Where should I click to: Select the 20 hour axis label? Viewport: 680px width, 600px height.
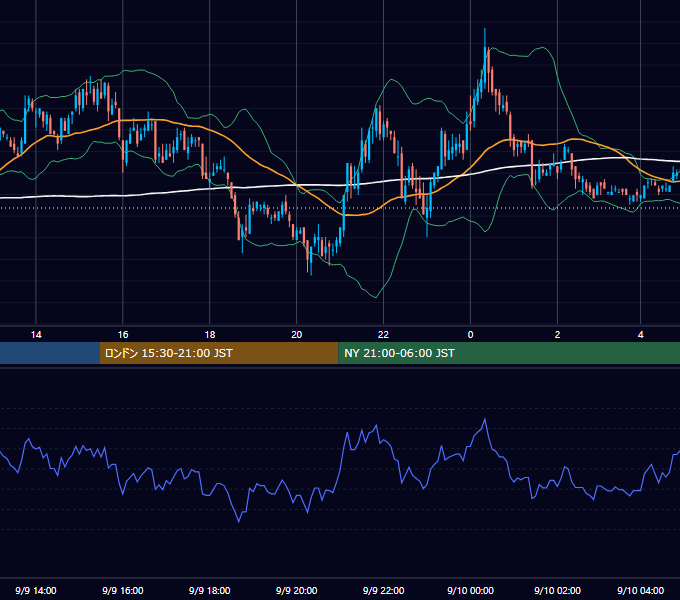(x=297, y=334)
